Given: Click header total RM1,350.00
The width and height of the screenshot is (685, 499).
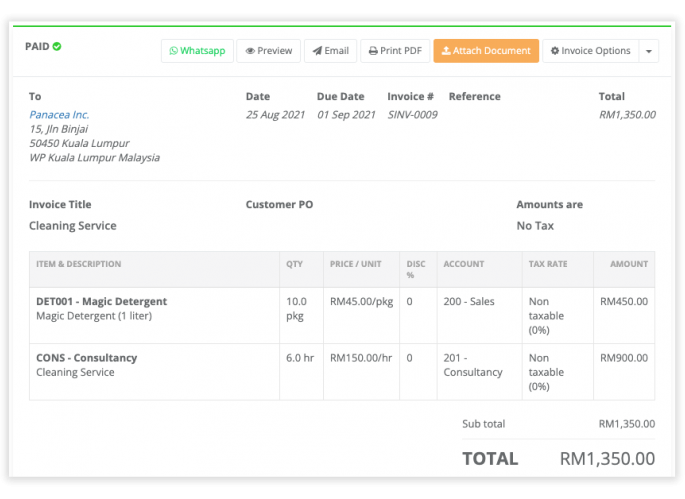Looking at the screenshot, I should coord(627,114).
